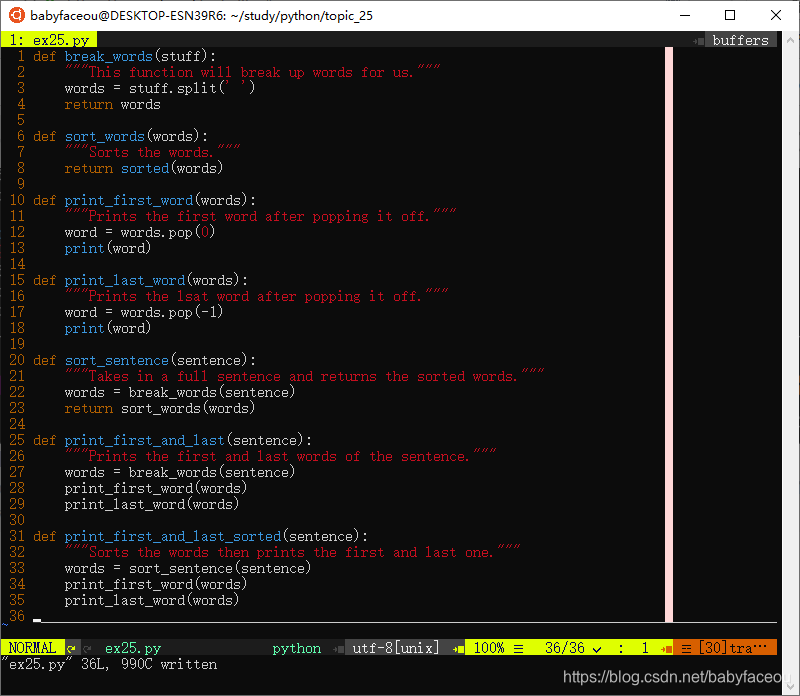Click the 'sort_words' function name on line 6

[105, 136]
